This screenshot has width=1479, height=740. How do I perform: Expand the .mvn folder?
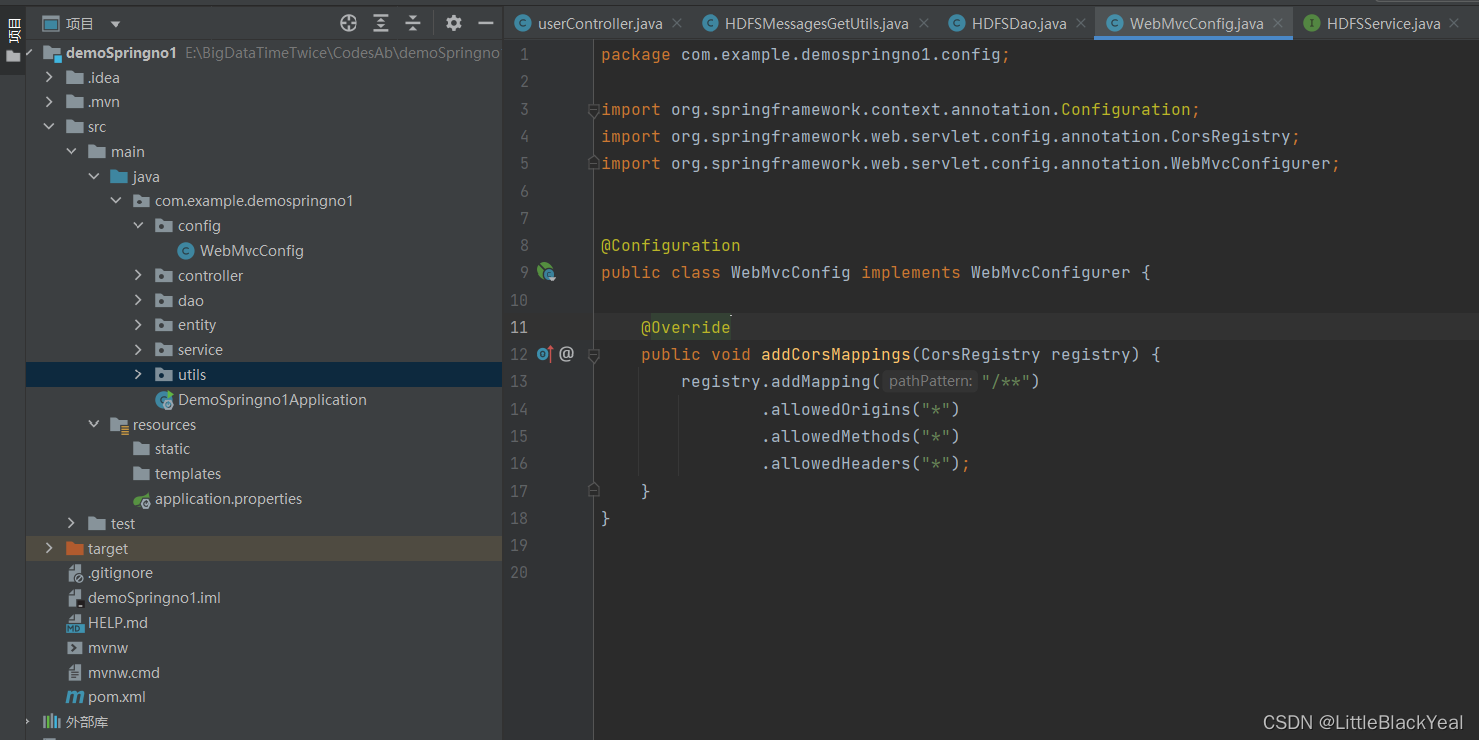[49, 102]
